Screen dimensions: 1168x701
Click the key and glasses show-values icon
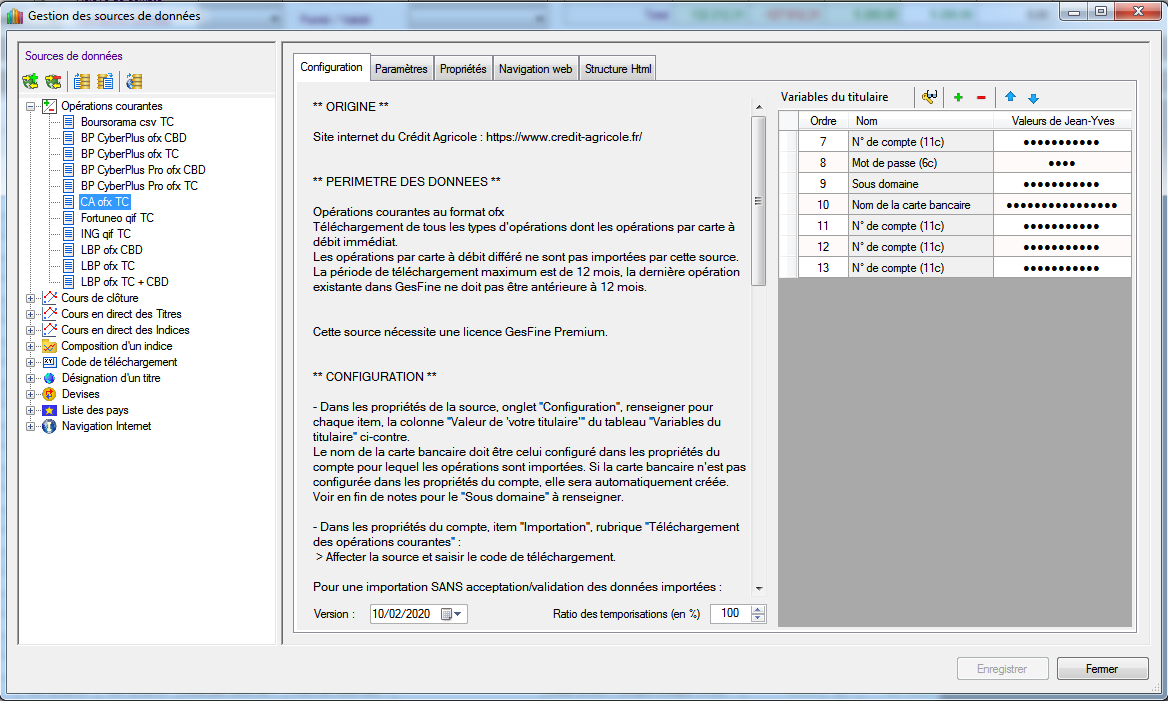pyautogui.click(x=930, y=97)
